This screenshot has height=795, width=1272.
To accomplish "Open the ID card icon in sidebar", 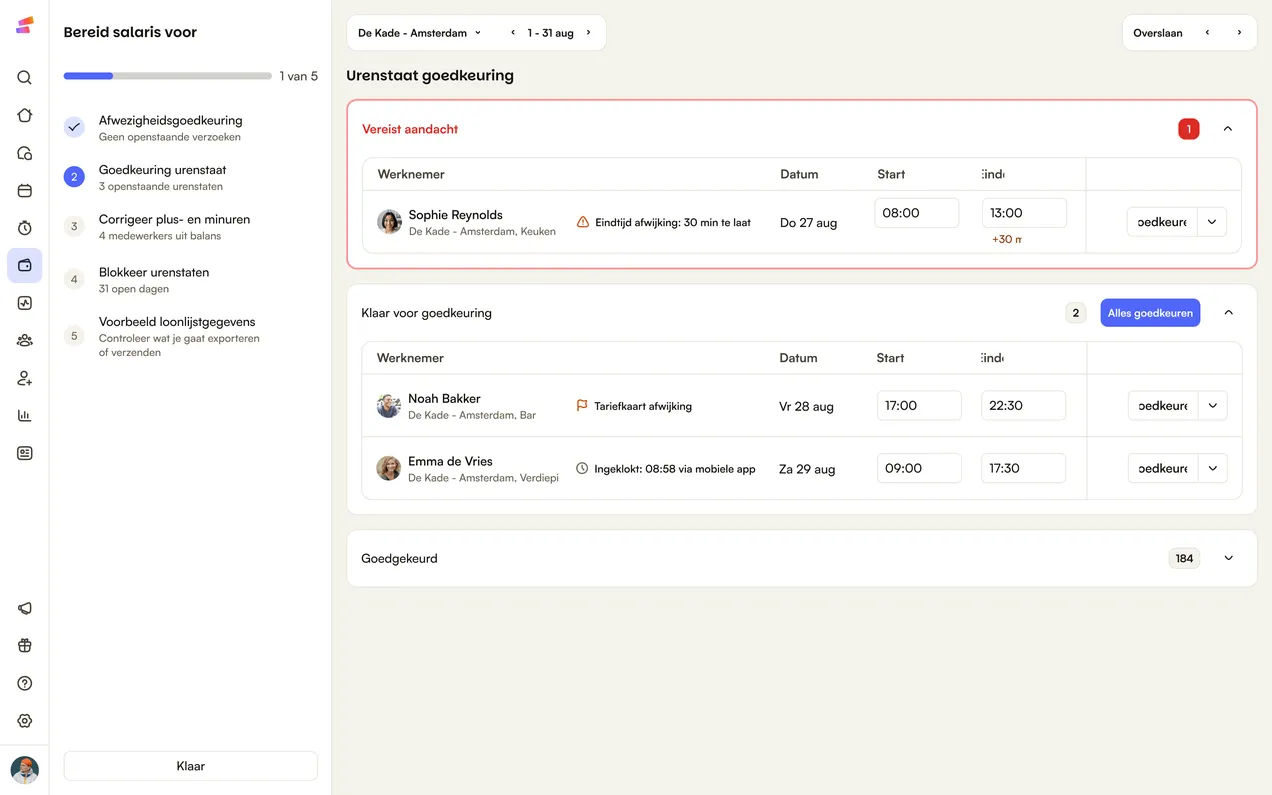I will pos(25,453).
